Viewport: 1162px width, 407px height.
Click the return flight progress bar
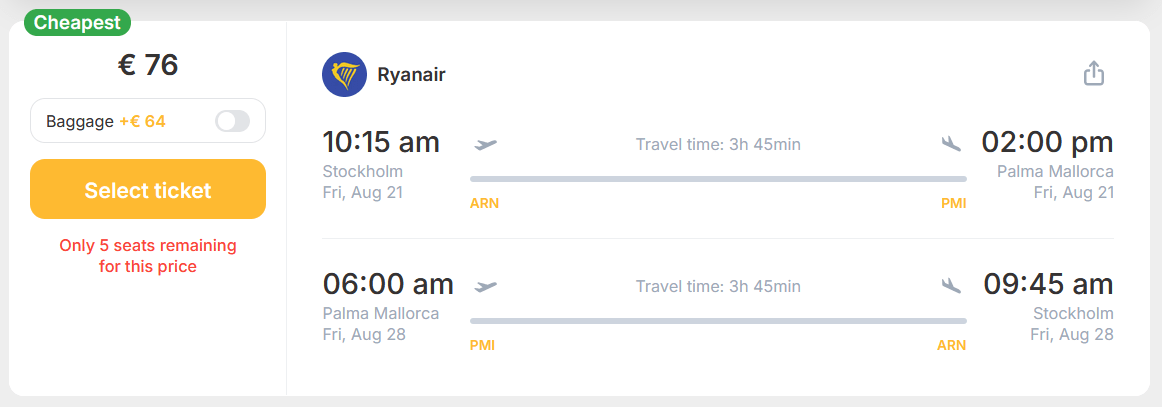click(x=718, y=321)
